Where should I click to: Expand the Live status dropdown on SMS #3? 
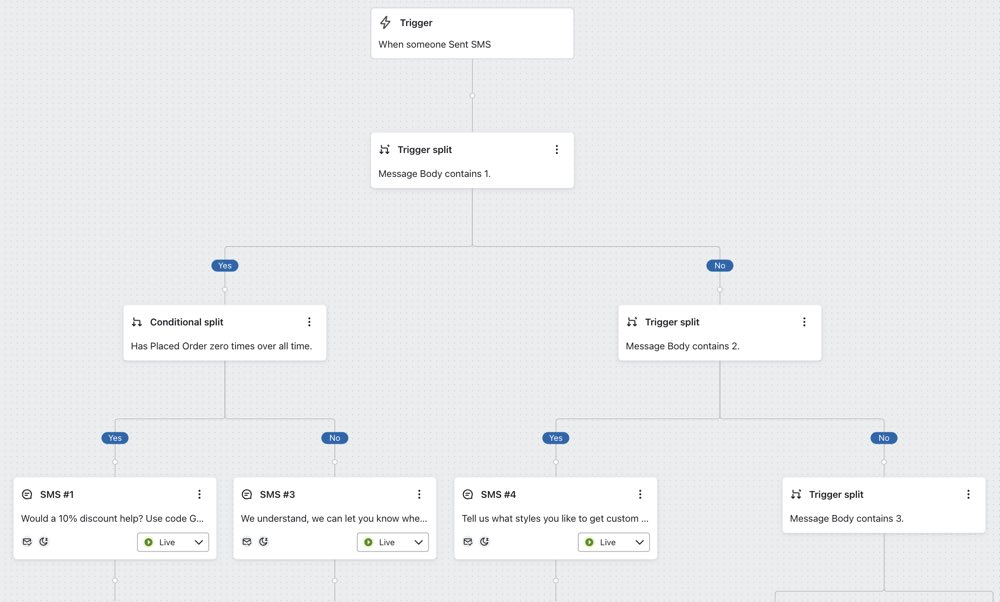(x=393, y=542)
